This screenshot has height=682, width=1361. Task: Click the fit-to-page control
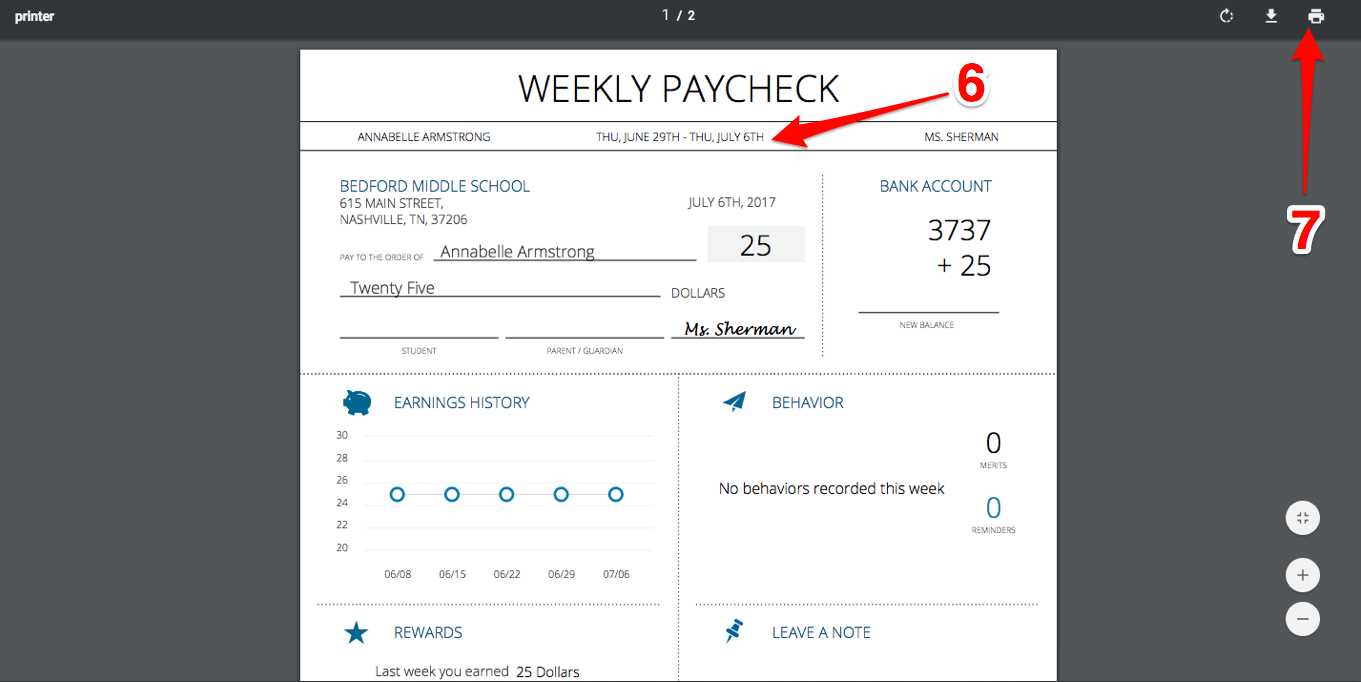click(x=1302, y=517)
